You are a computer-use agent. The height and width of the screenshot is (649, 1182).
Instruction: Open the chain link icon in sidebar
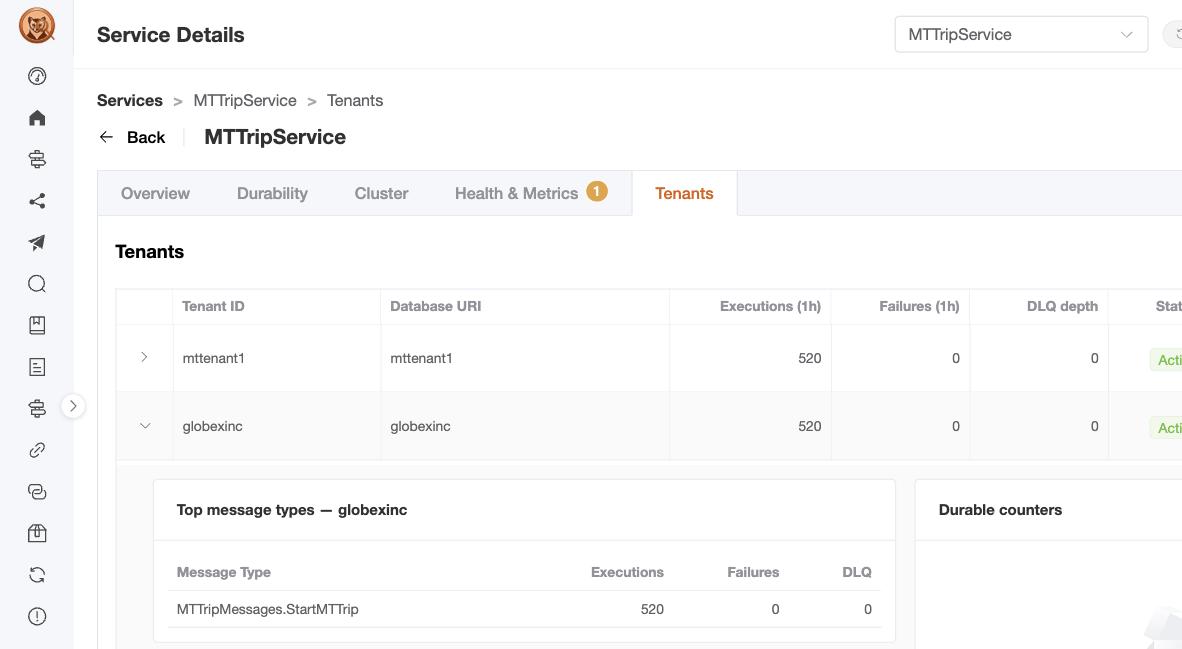pyautogui.click(x=37, y=450)
